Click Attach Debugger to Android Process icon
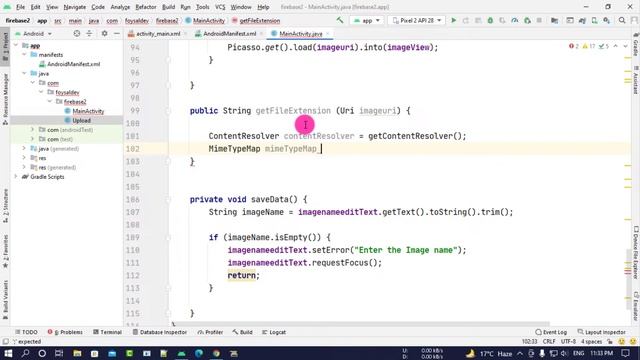Viewport: 640px width, 360px height. coord(527,20)
